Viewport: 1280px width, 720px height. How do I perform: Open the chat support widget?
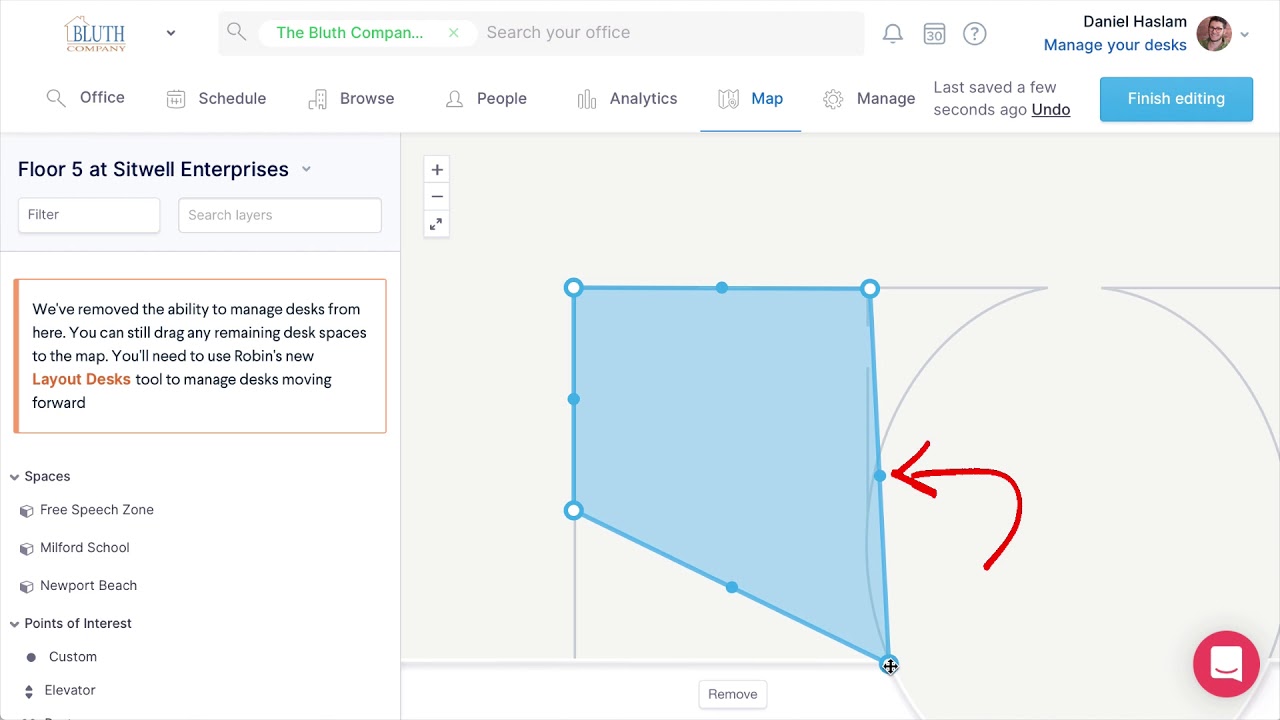coord(1226,663)
